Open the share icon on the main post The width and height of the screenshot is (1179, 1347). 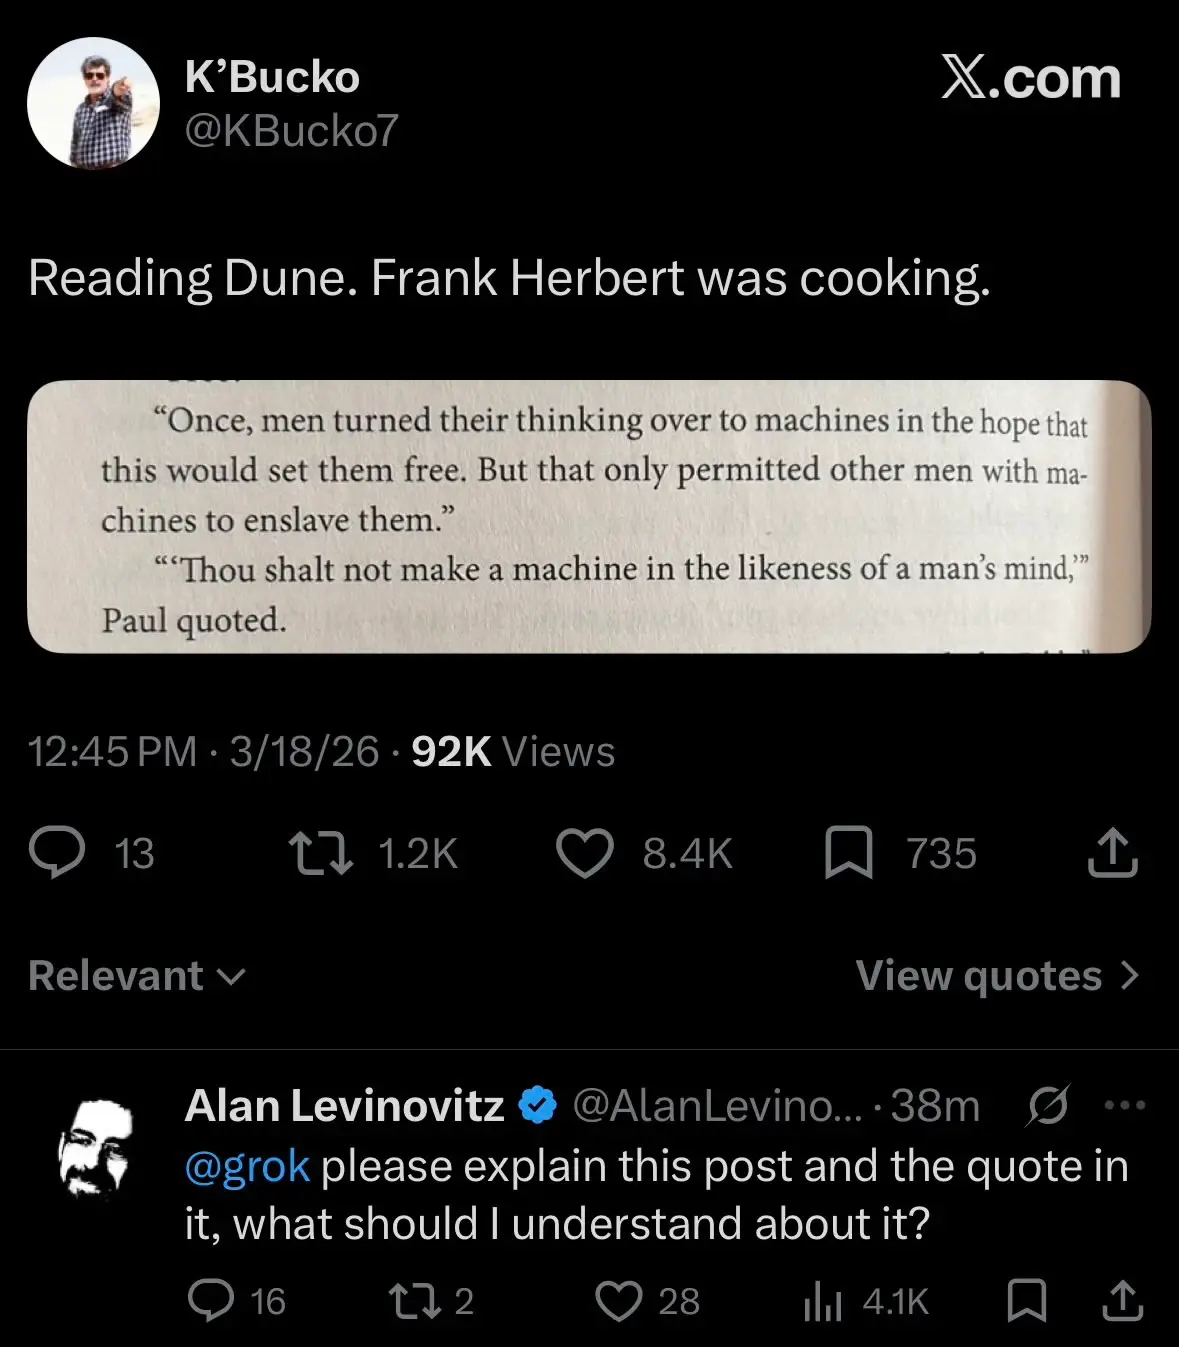tap(1112, 853)
